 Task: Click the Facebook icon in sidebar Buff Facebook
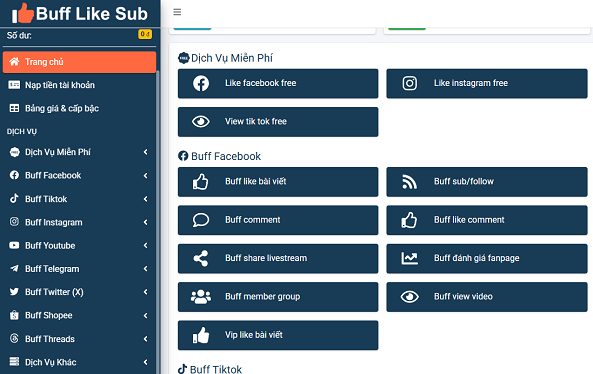click(x=14, y=175)
